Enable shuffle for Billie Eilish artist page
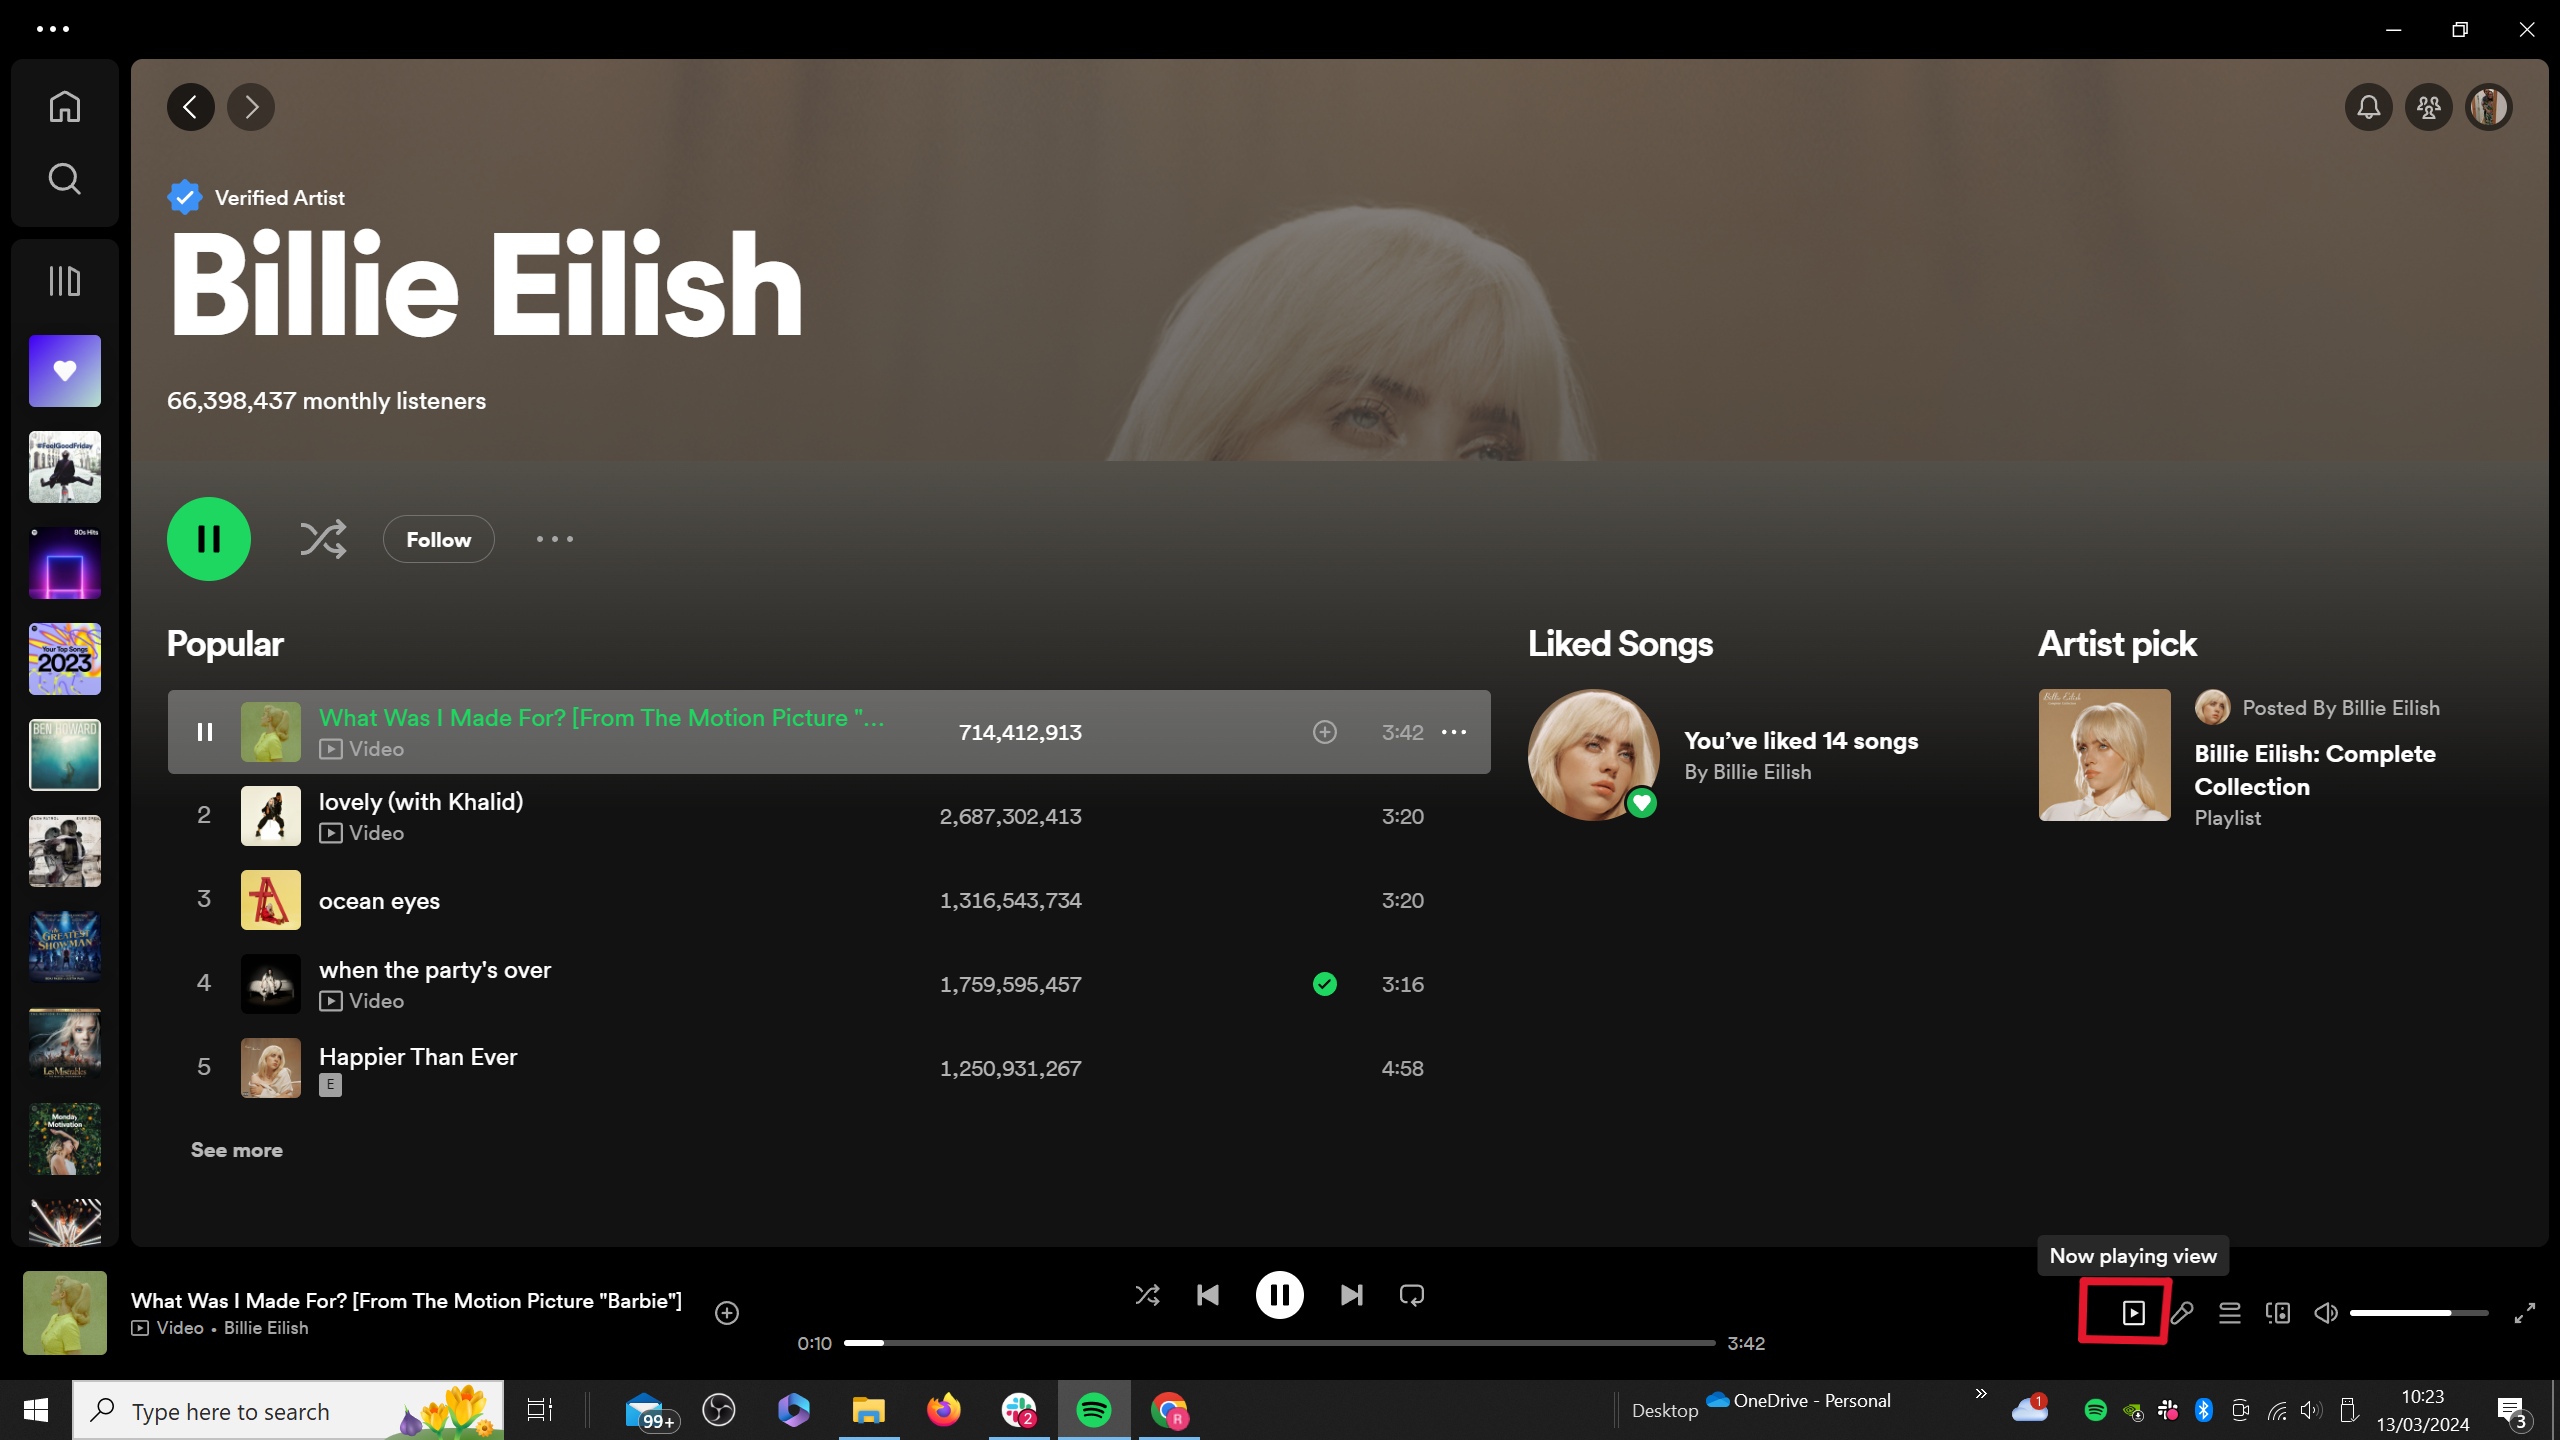2560x1440 pixels. (x=323, y=539)
